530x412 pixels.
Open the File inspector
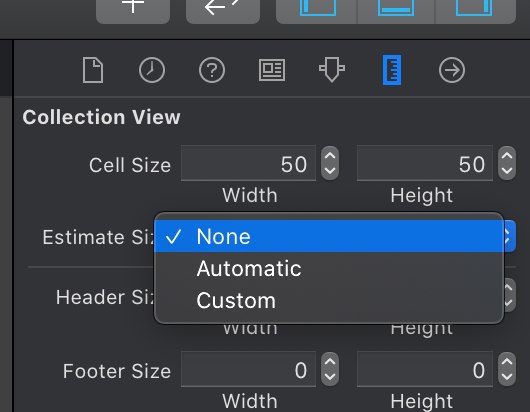click(x=93, y=70)
